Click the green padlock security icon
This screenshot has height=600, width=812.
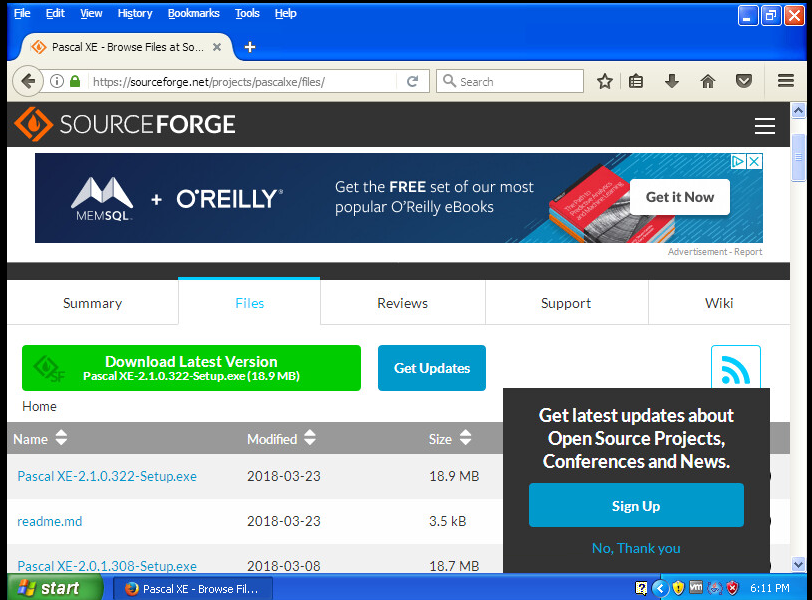[75, 81]
